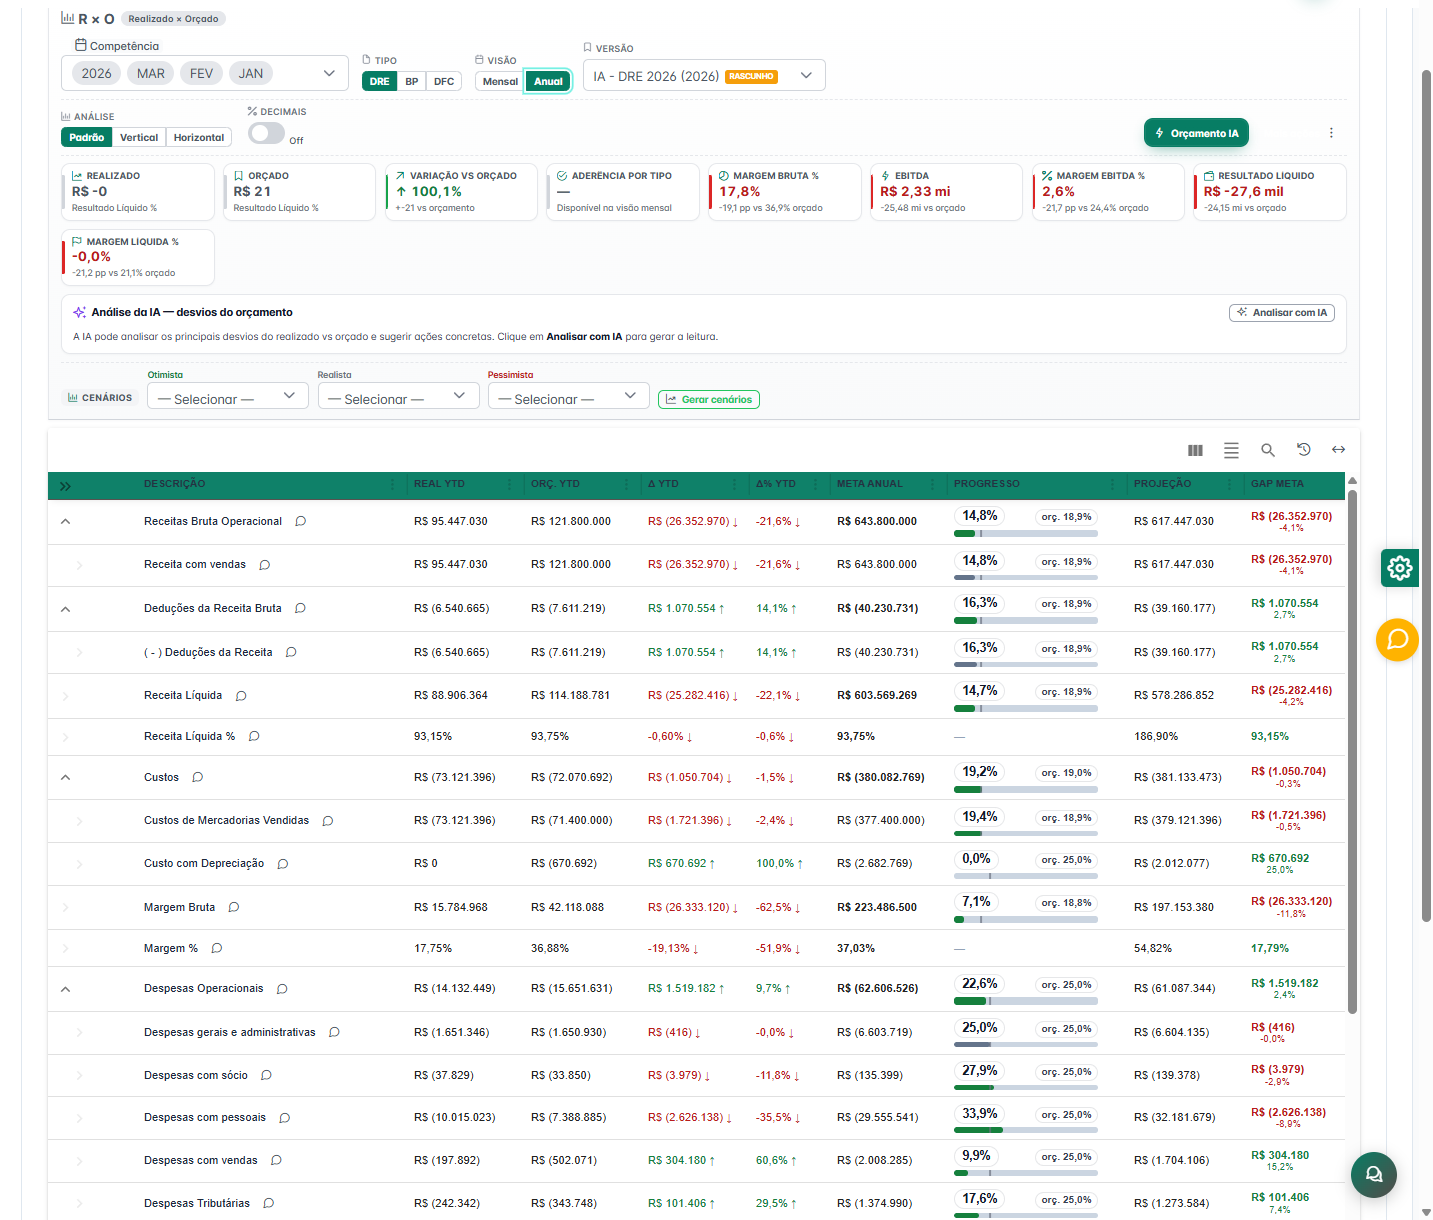Open comment icon for Custos de Mercadorias Vendidas

click(327, 821)
